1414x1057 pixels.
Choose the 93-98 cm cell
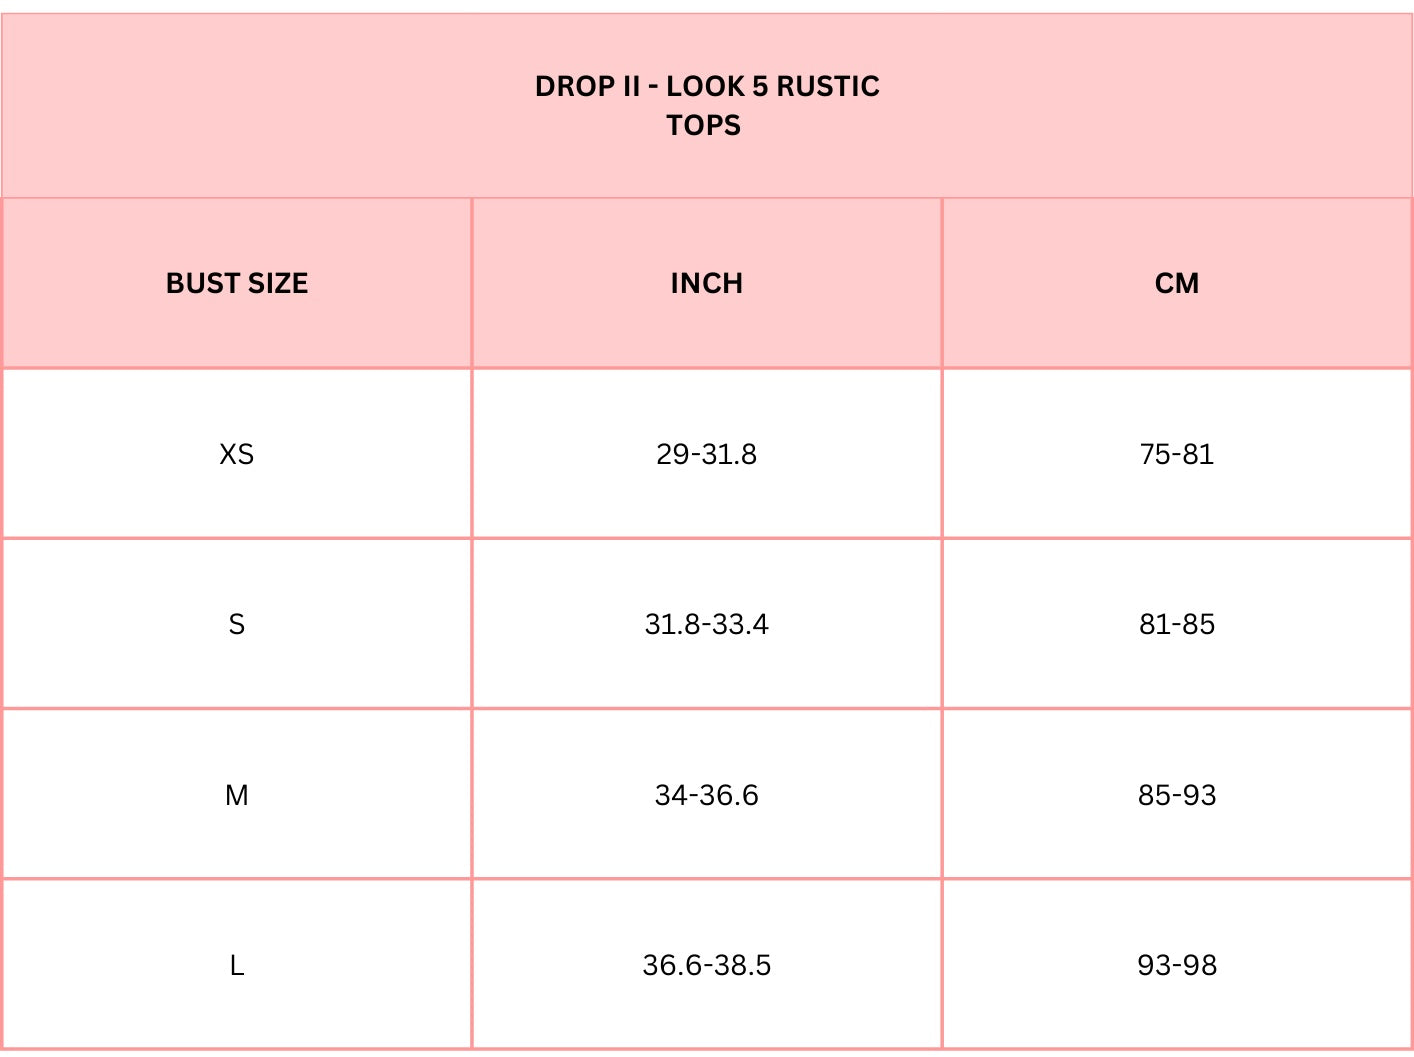pos(1177,966)
